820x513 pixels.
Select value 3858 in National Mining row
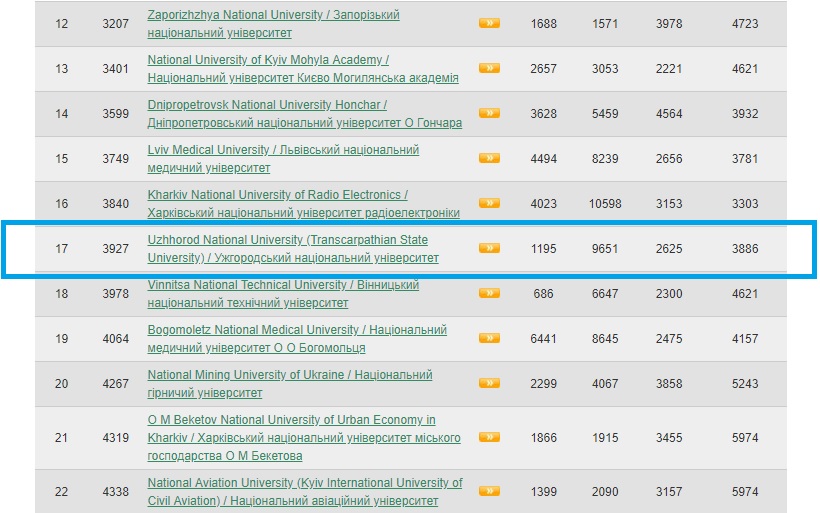(x=669, y=384)
